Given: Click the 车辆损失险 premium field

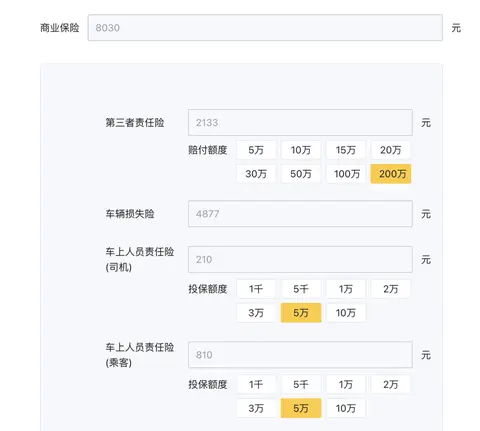Looking at the screenshot, I should 300,214.
